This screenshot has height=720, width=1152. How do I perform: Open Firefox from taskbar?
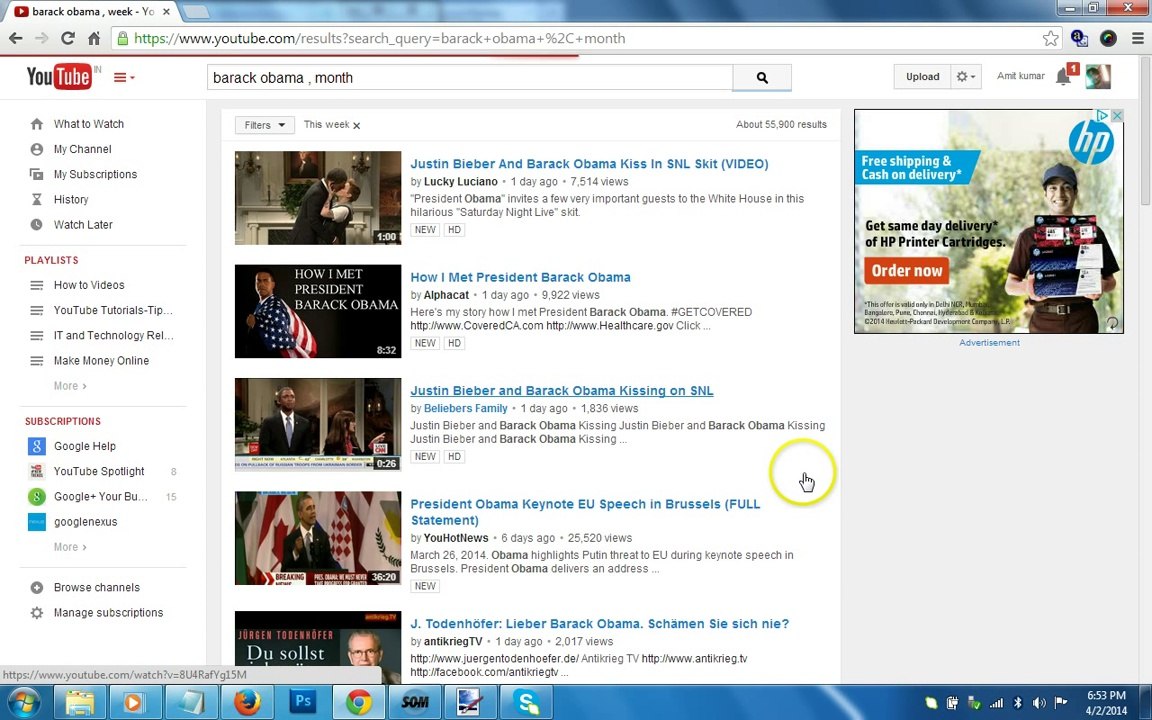[248, 702]
